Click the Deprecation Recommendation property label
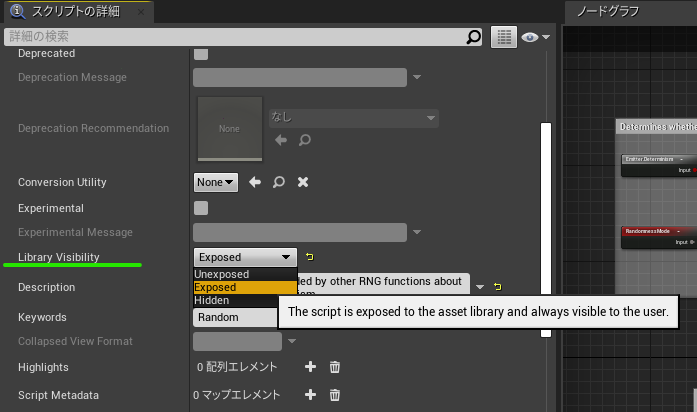This screenshot has width=697, height=412. click(93, 128)
